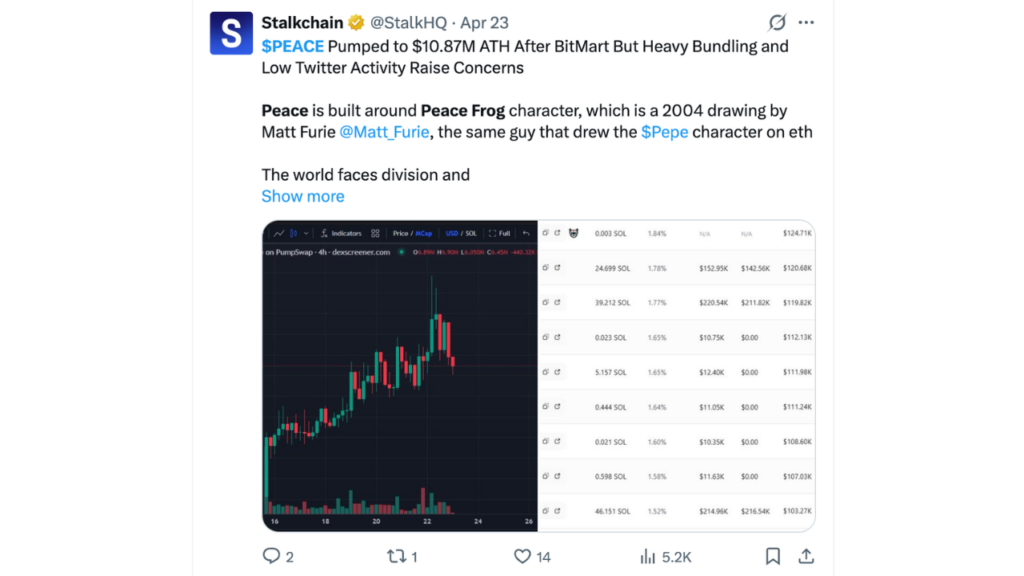Open the $PEACE cashtag link
Image resolution: width=1024 pixels, height=576 pixels.
tap(292, 46)
